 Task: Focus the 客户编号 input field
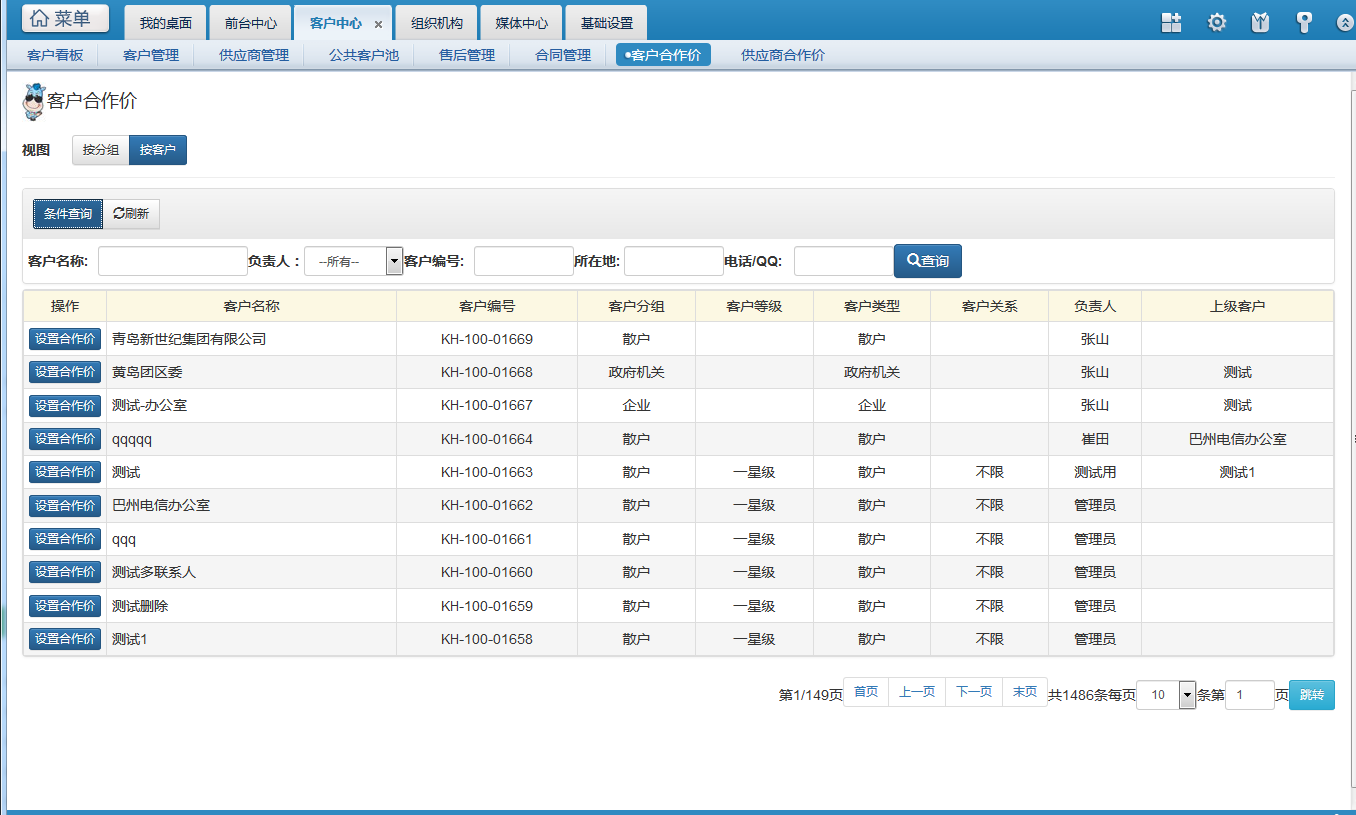(x=524, y=261)
